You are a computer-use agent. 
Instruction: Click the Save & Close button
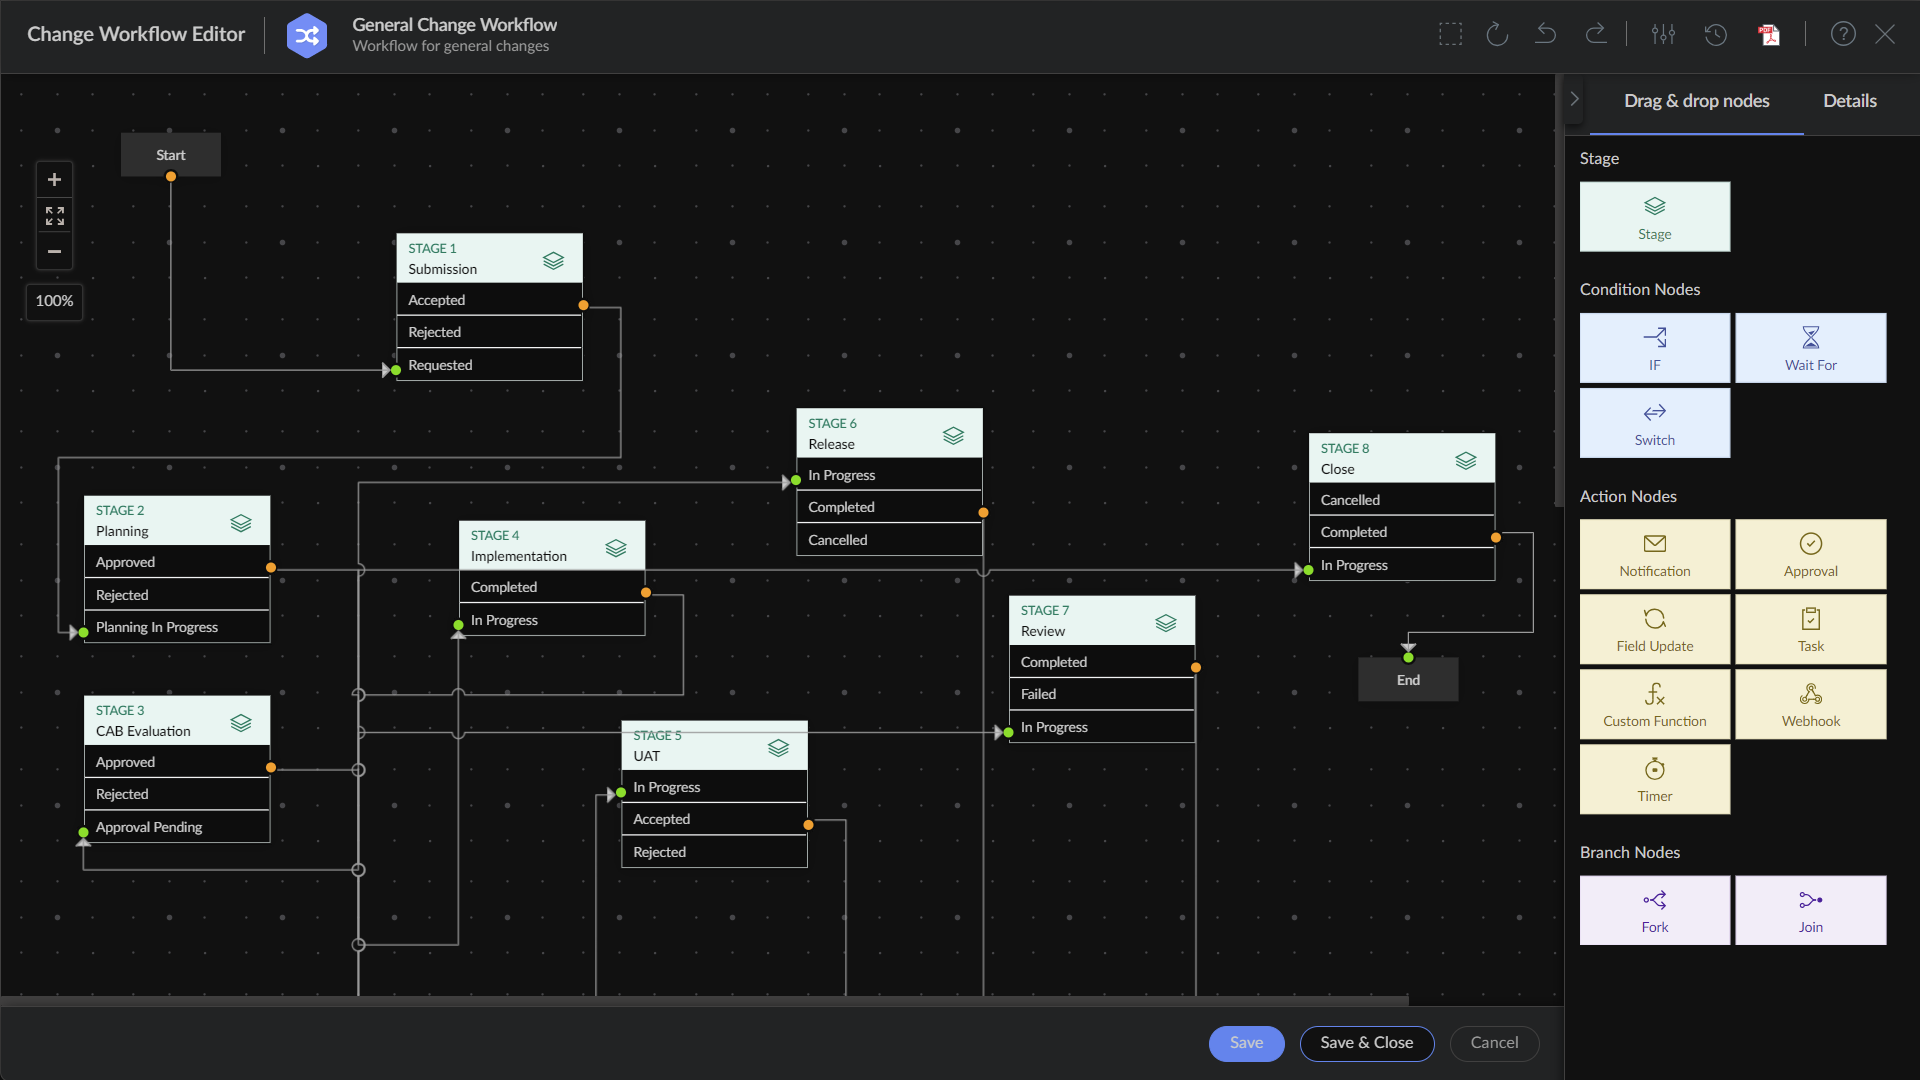tap(1366, 1043)
